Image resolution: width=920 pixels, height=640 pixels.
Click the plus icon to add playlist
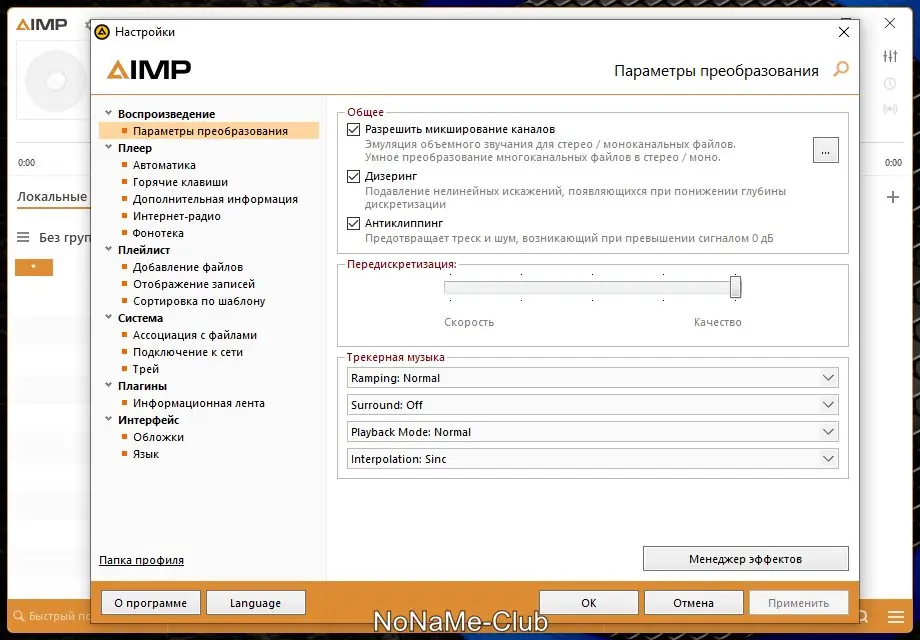click(892, 197)
